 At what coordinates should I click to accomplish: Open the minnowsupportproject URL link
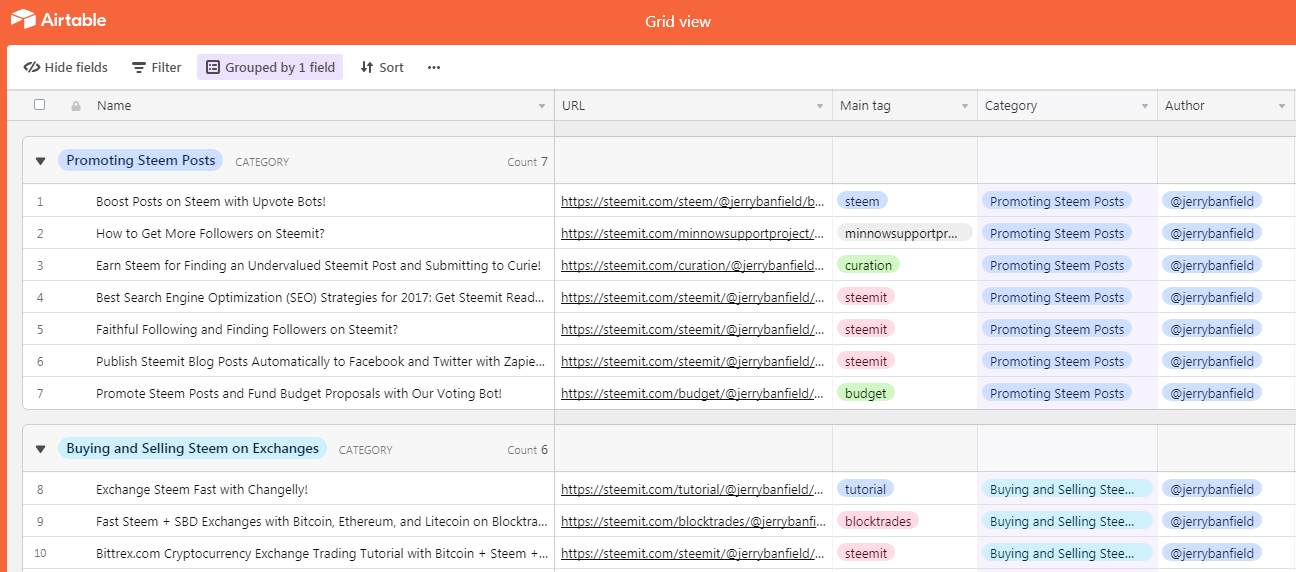pyautogui.click(x=694, y=233)
